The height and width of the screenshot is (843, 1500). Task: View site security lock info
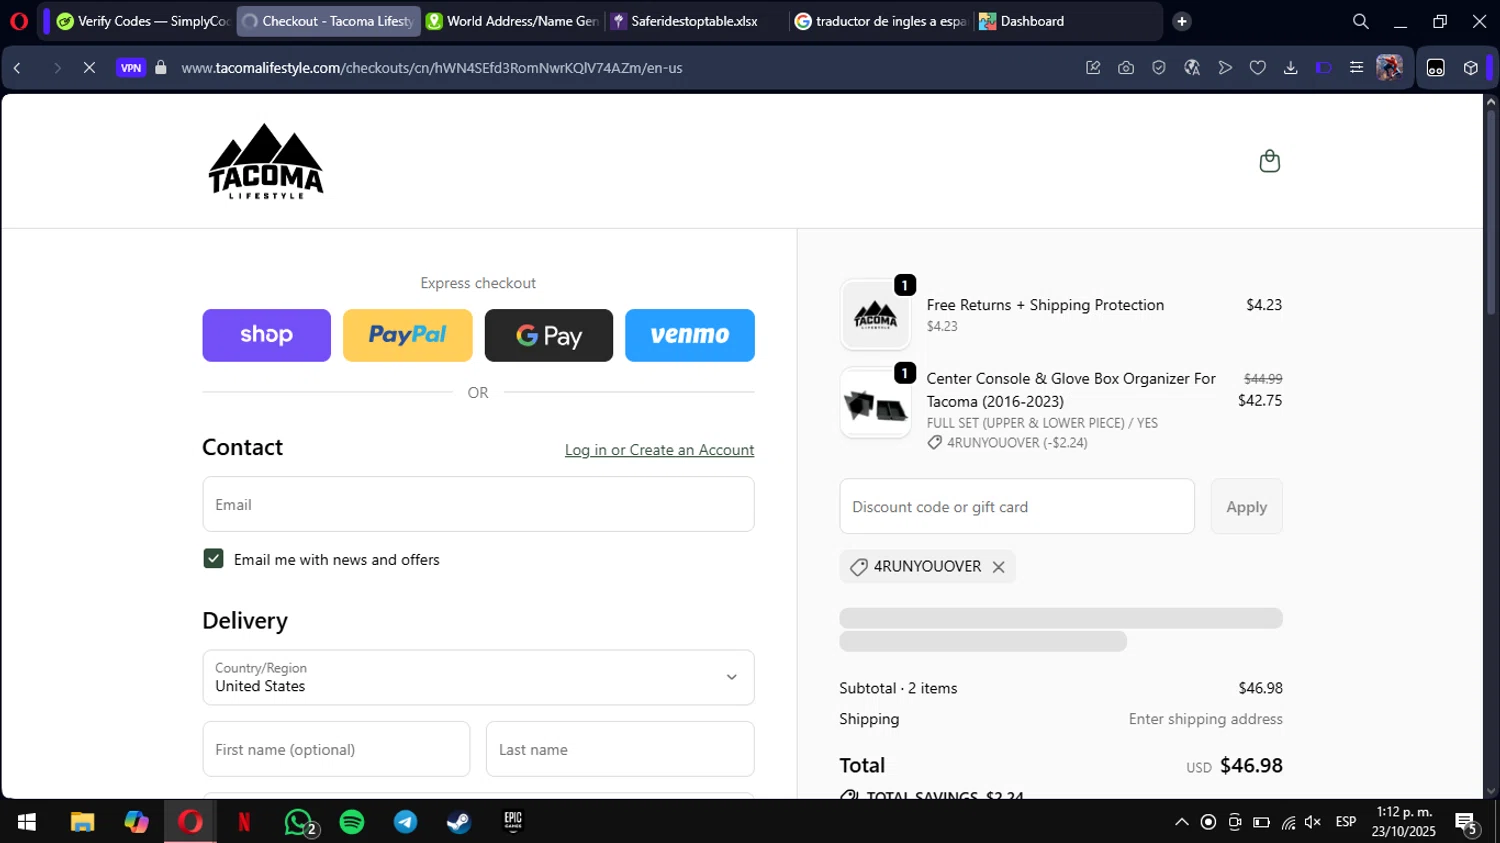tap(161, 68)
